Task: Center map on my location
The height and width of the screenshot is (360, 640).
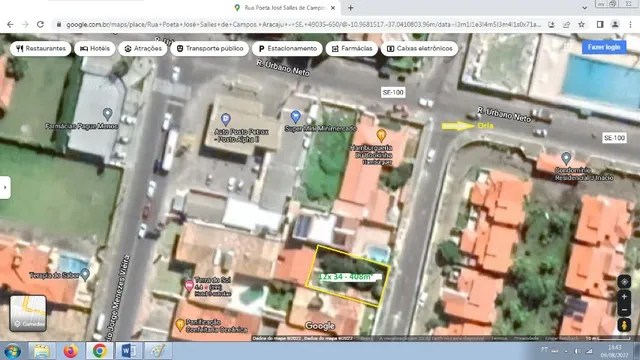Action: [624, 282]
